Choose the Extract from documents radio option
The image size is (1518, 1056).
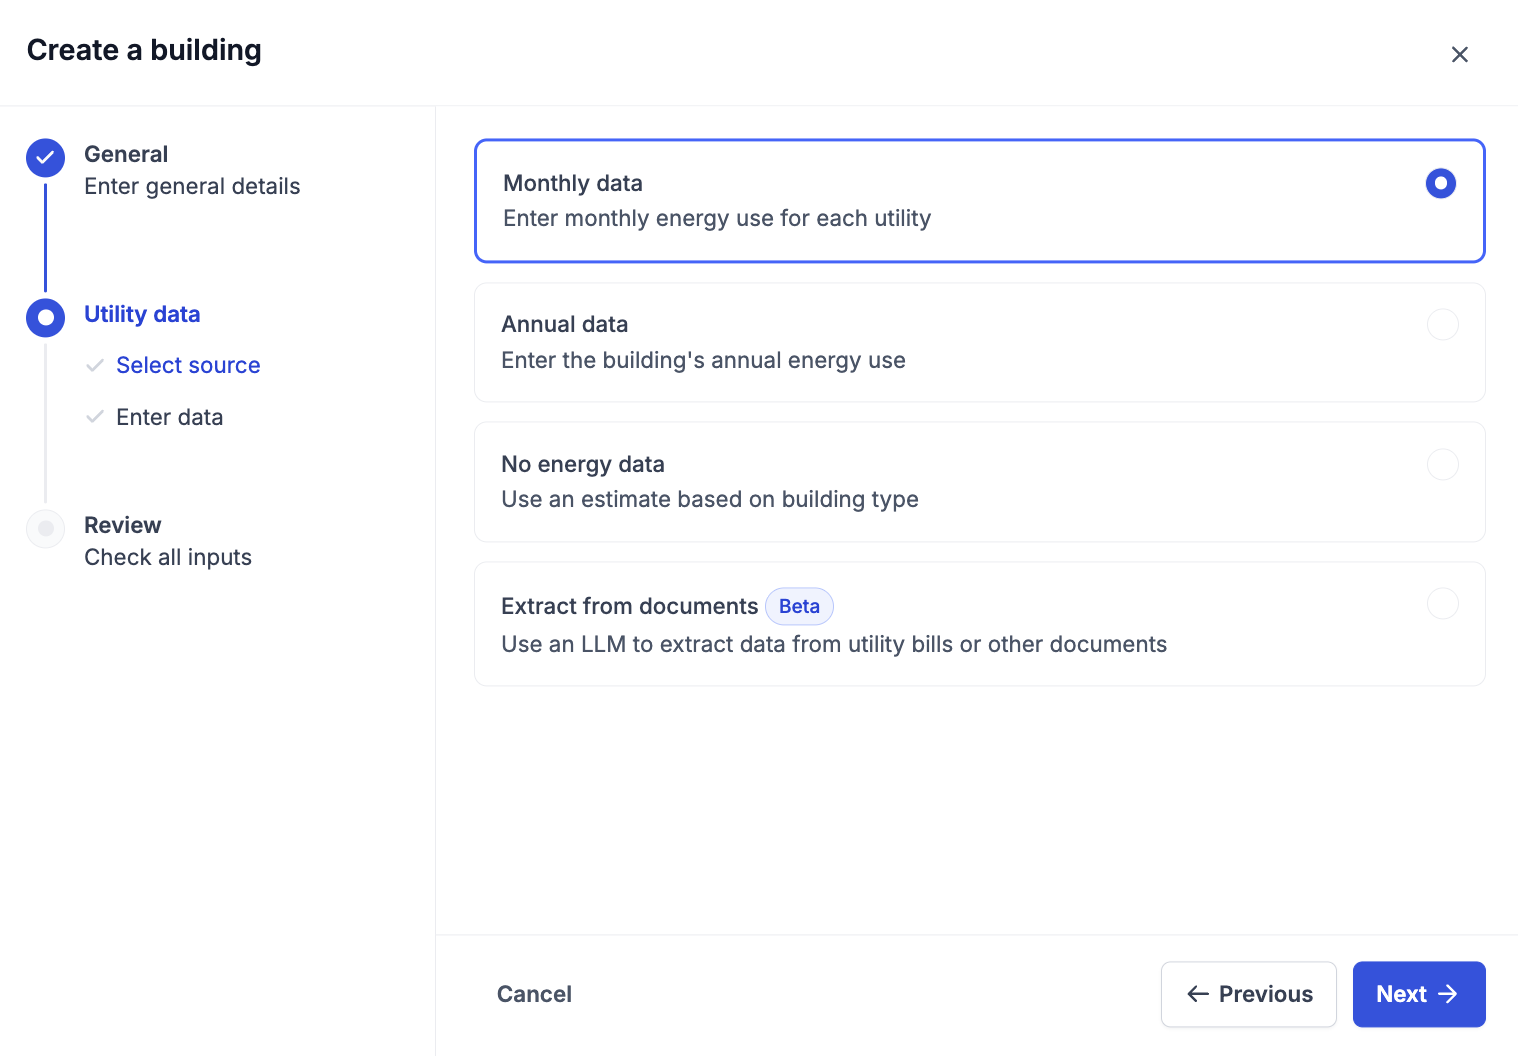[x=1442, y=604]
